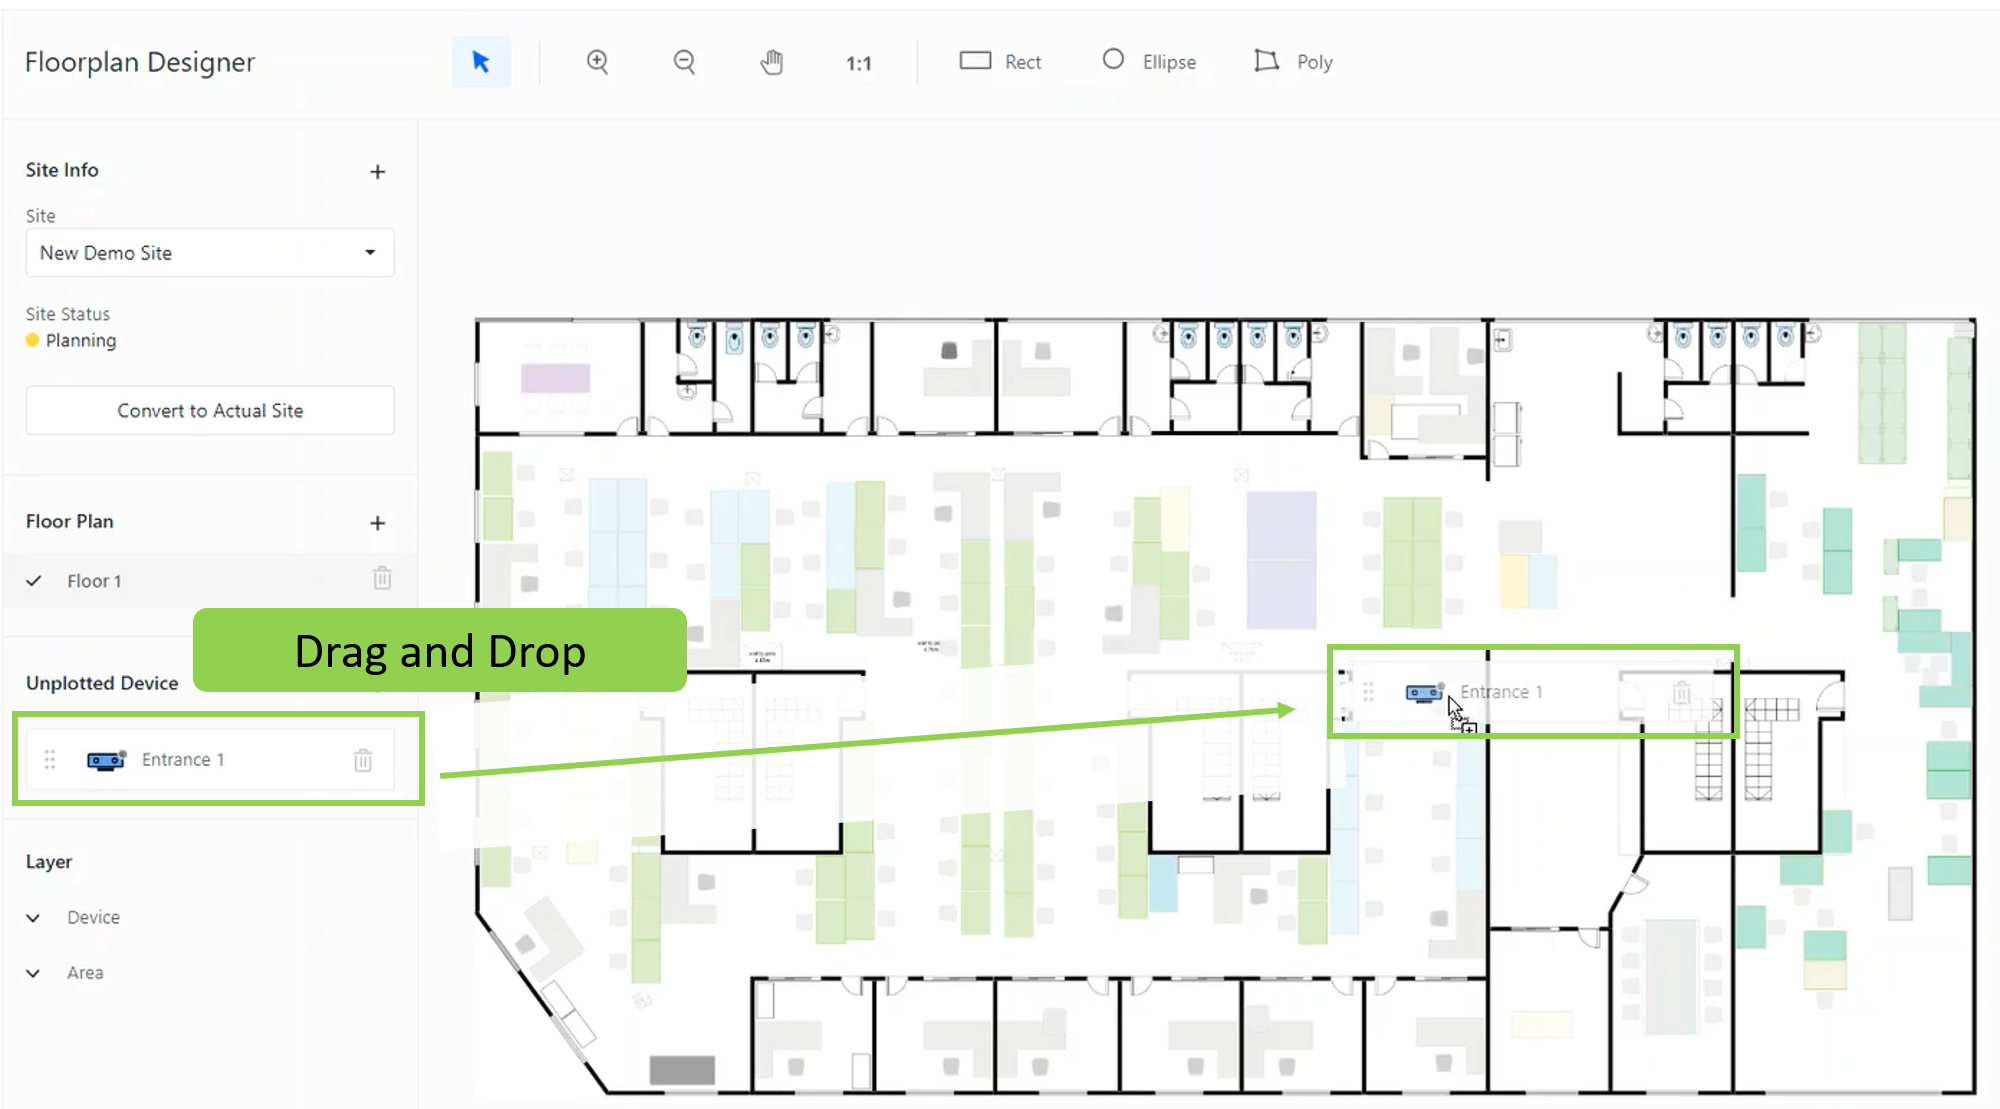Click the Planning site status text
This screenshot has width=2000, height=1109.
pos(81,341)
